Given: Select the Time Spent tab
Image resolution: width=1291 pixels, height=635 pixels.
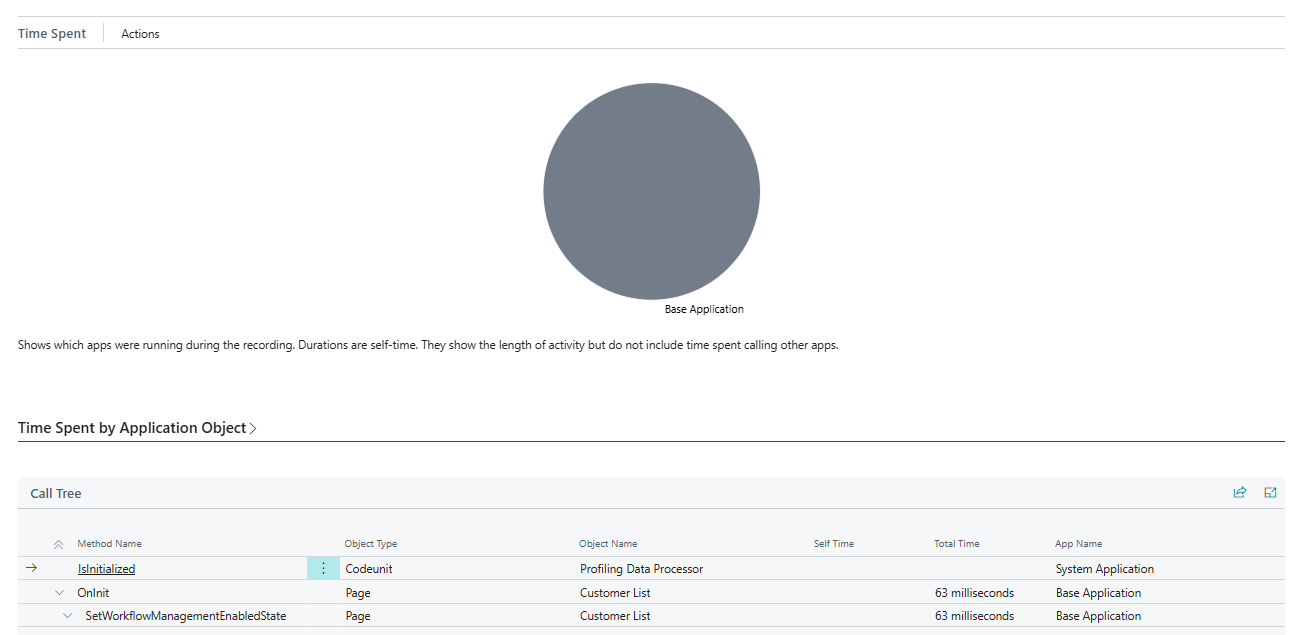Looking at the screenshot, I should (51, 33).
